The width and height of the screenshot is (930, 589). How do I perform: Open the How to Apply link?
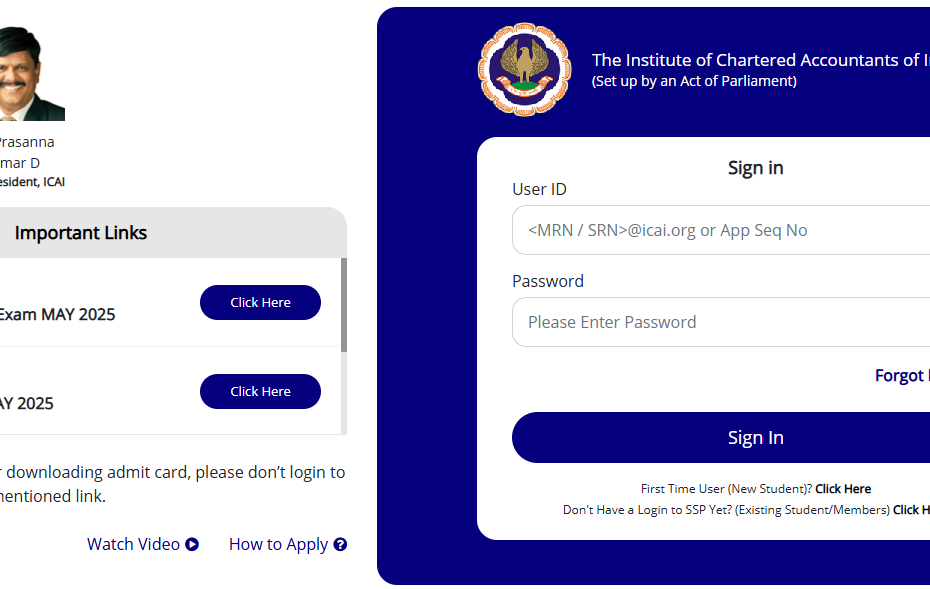tap(278, 545)
